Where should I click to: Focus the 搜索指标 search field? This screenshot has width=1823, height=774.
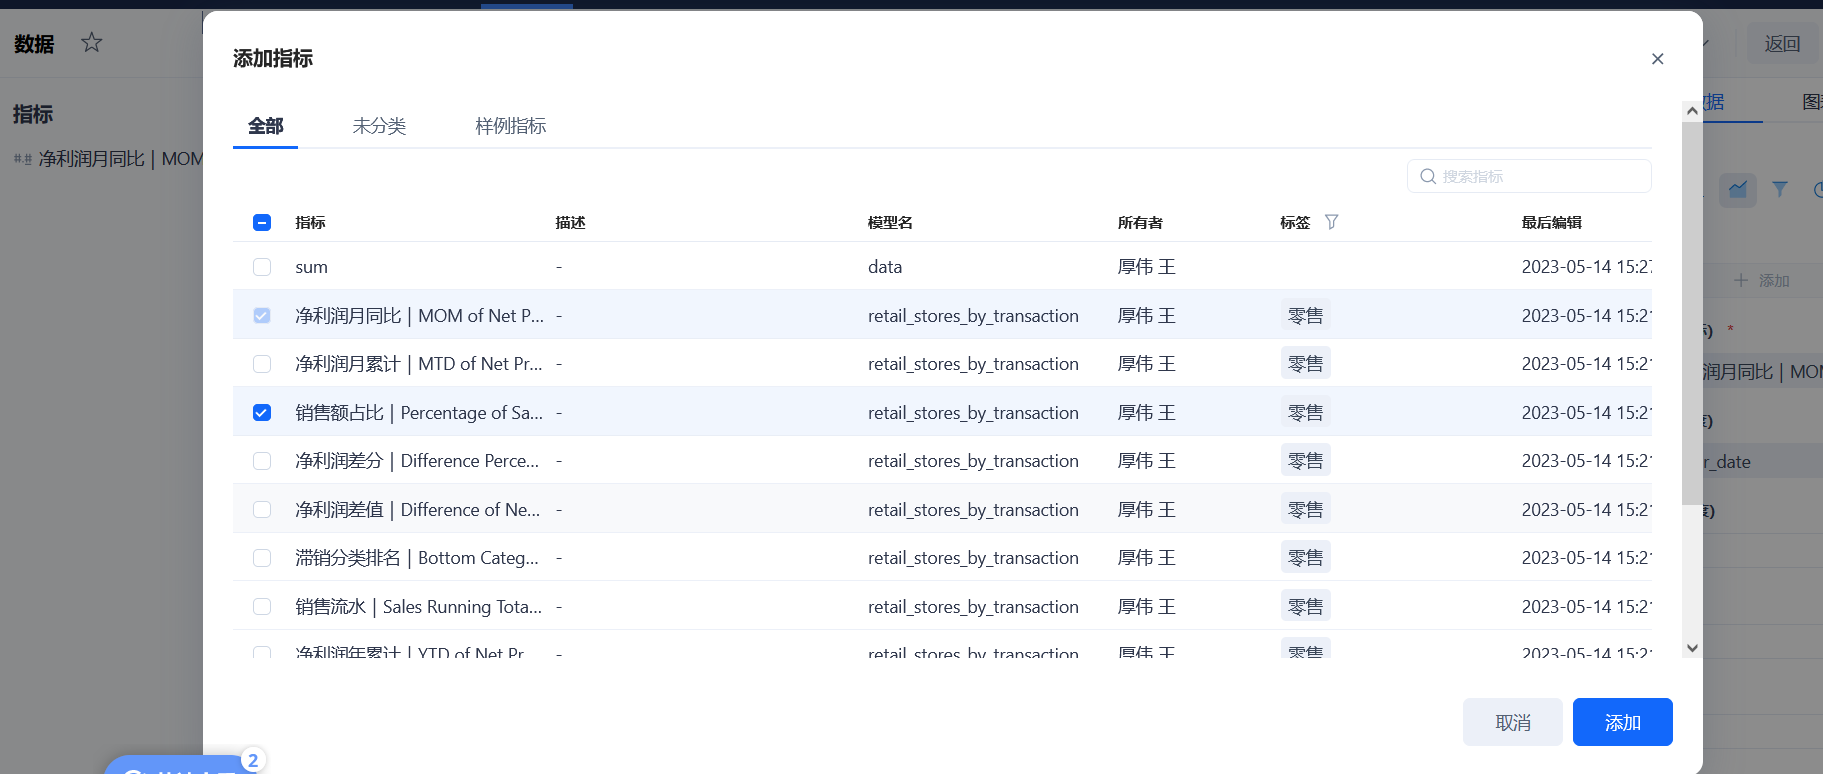1529,176
